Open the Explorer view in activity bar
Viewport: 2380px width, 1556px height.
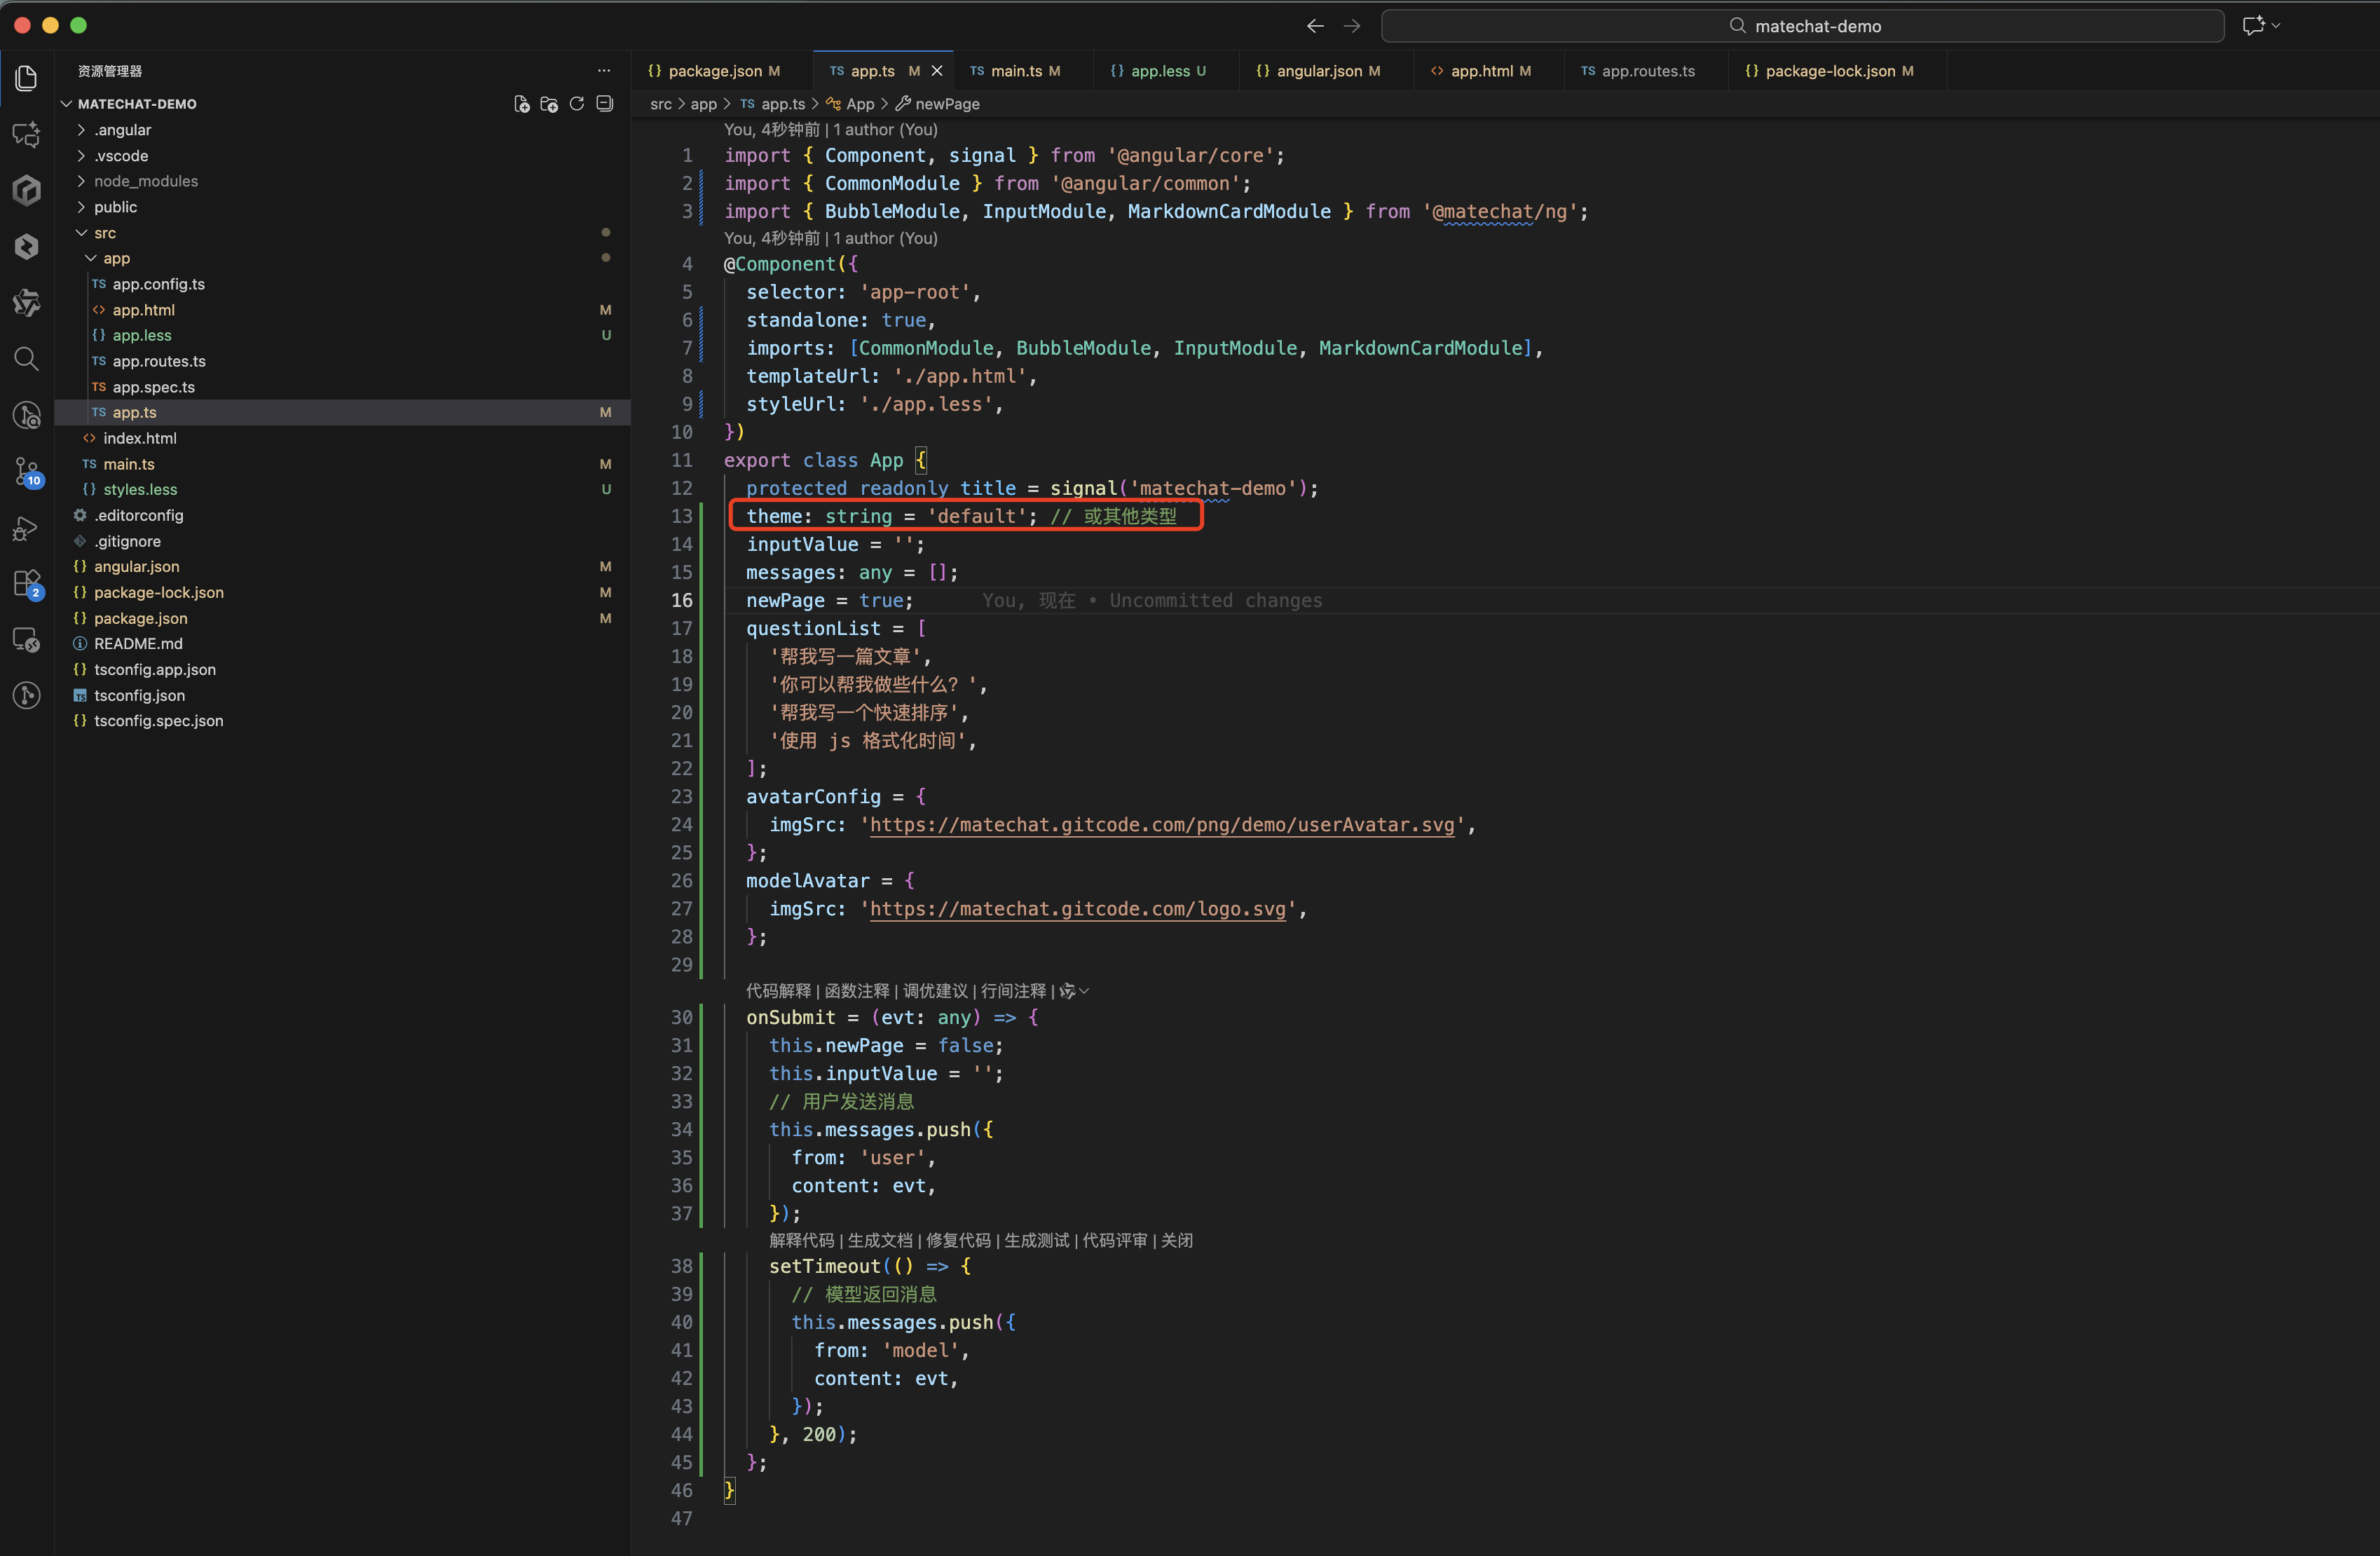coord(27,78)
